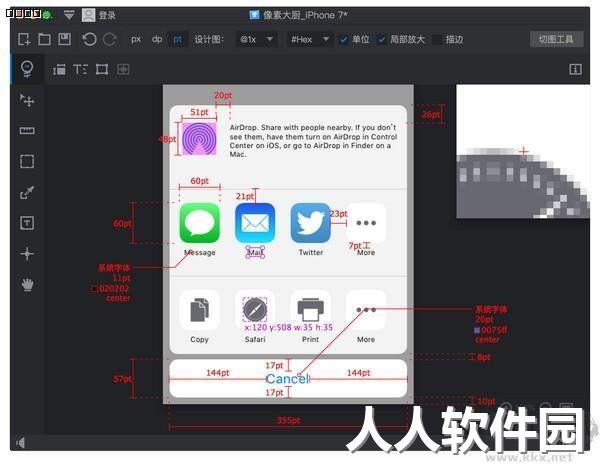Select the px unit option
600x464 pixels.
(136, 39)
